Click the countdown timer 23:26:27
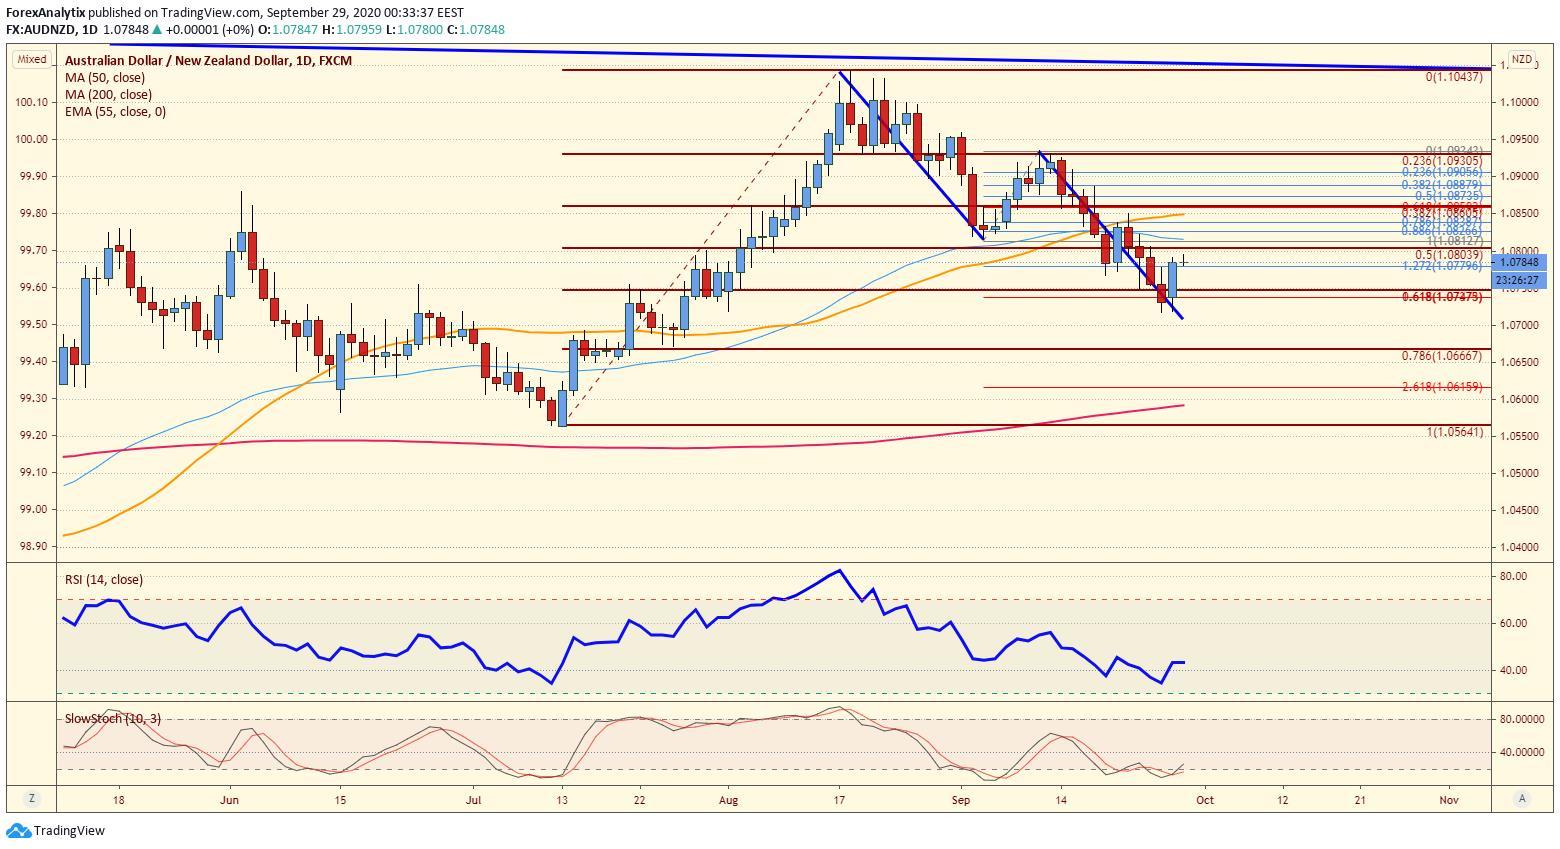Image resolution: width=1560 pixels, height=849 pixels. [1519, 280]
